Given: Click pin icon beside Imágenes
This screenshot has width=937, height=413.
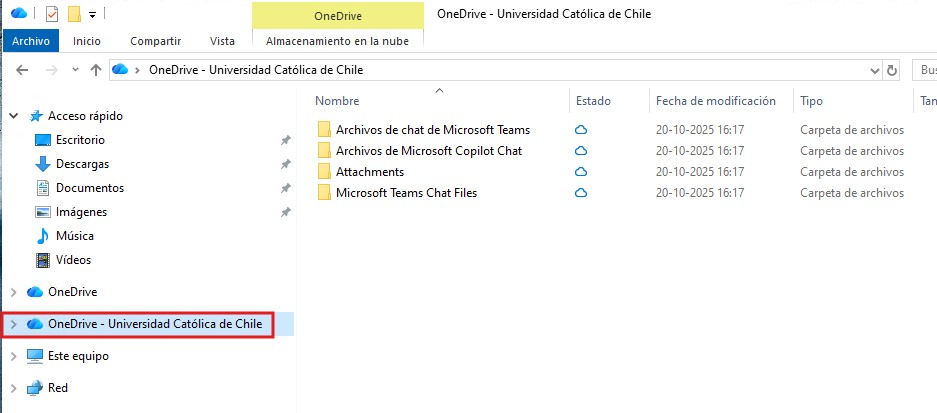Looking at the screenshot, I should coord(285,213).
